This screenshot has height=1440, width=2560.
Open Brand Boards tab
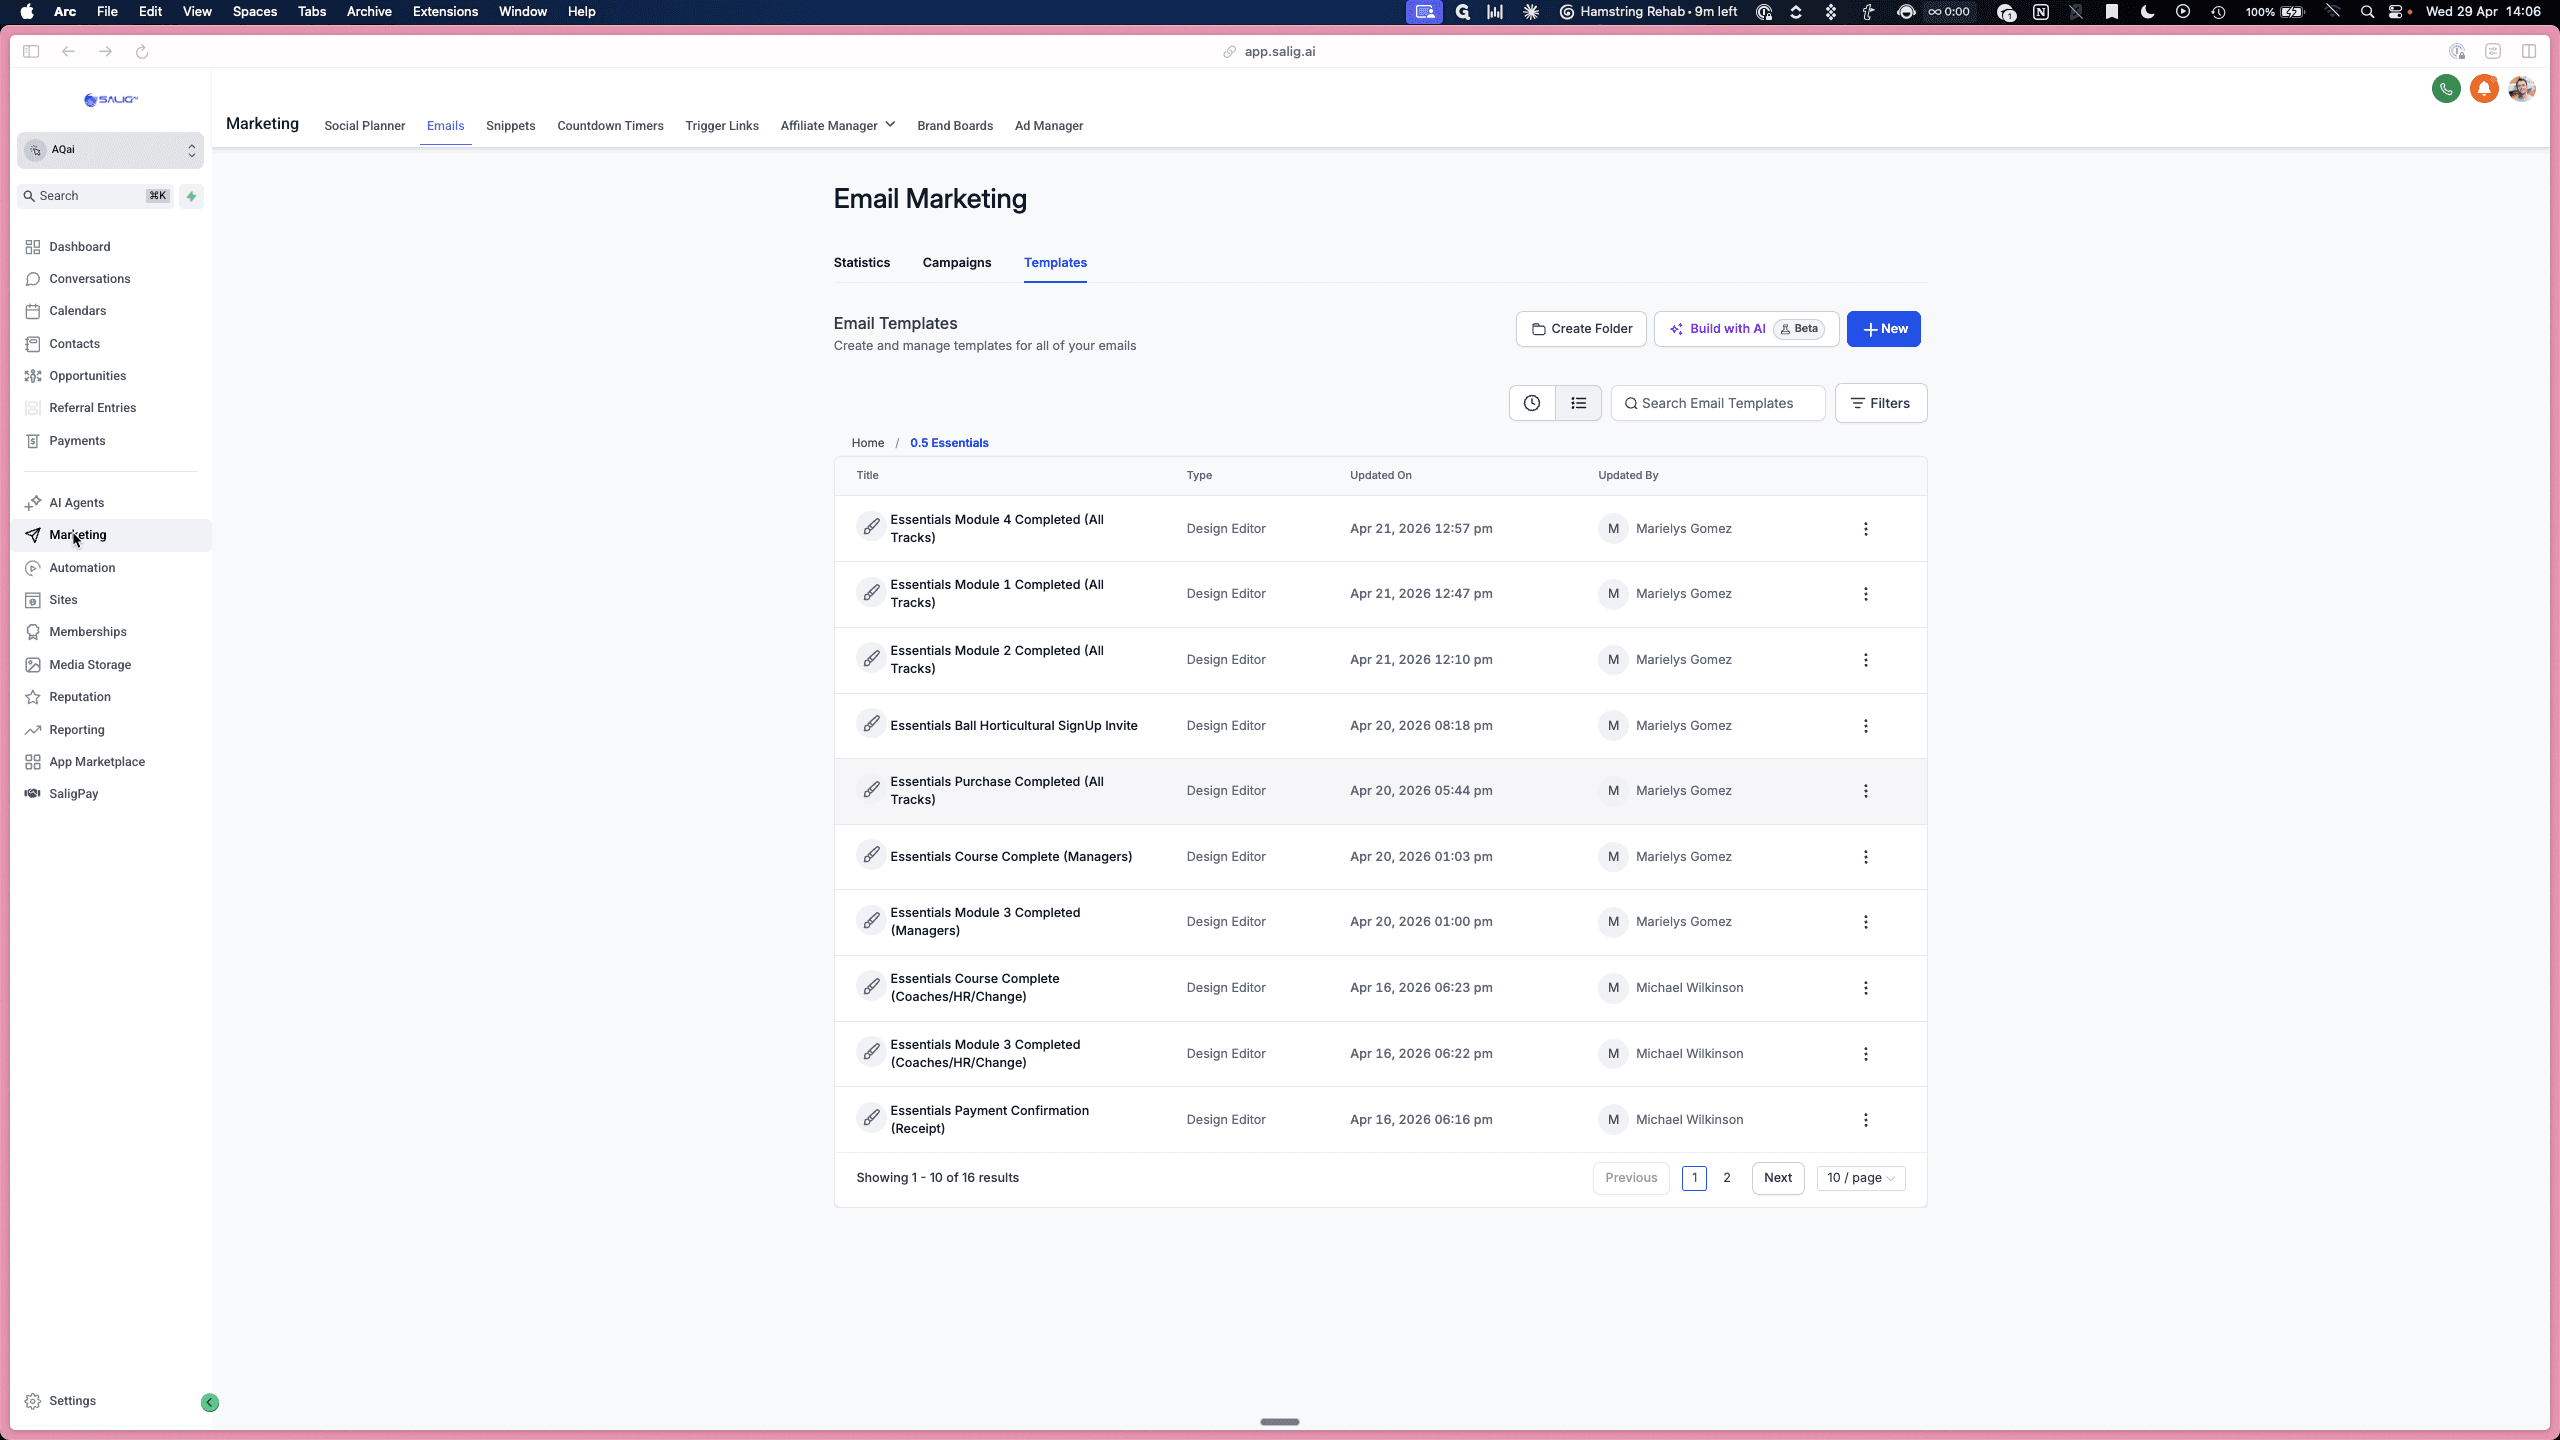[955, 125]
